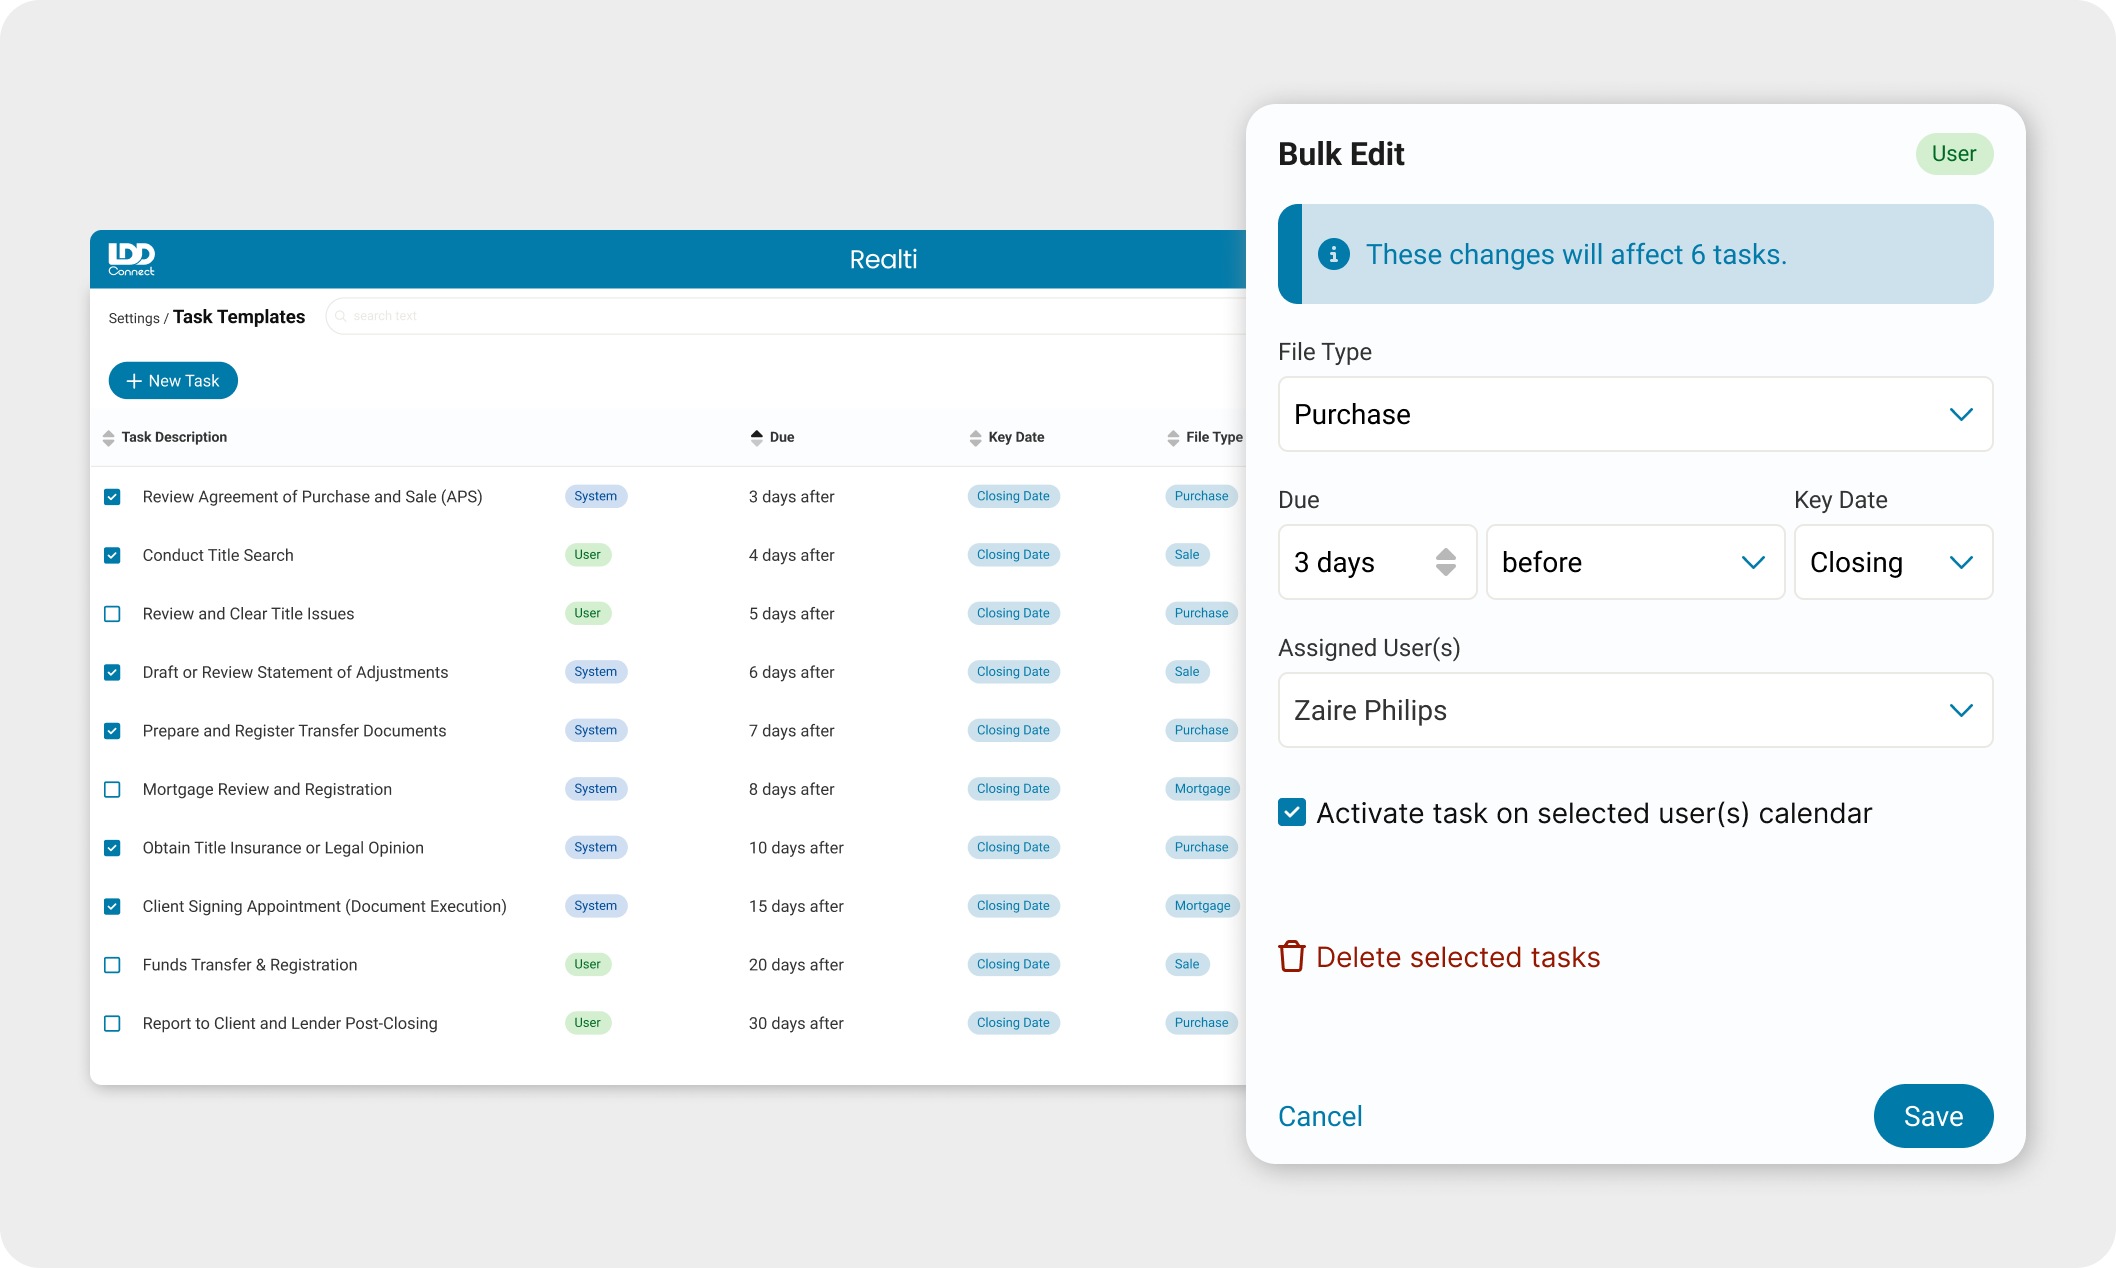Image resolution: width=2116 pixels, height=1268 pixels.
Task: Check the Mortgage Review and Registration row
Action: click(112, 789)
